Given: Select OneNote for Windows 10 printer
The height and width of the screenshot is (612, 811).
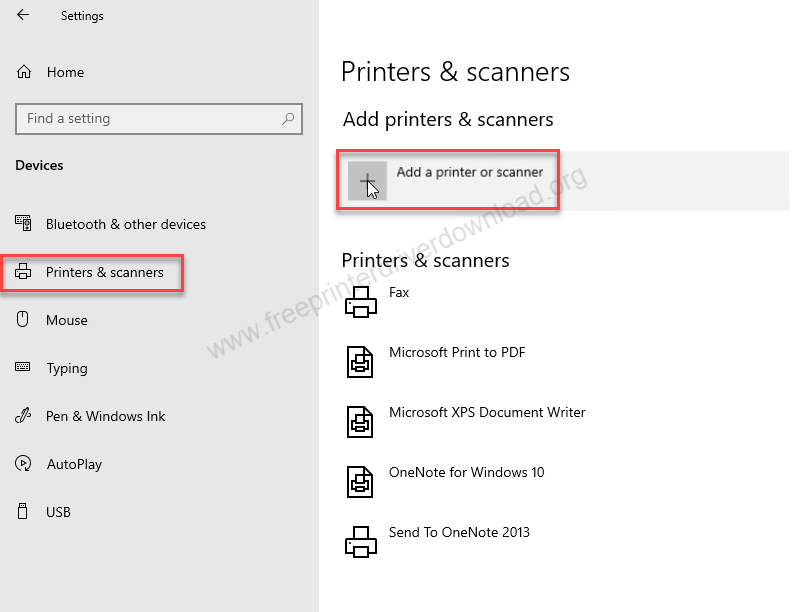Looking at the screenshot, I should tap(467, 472).
